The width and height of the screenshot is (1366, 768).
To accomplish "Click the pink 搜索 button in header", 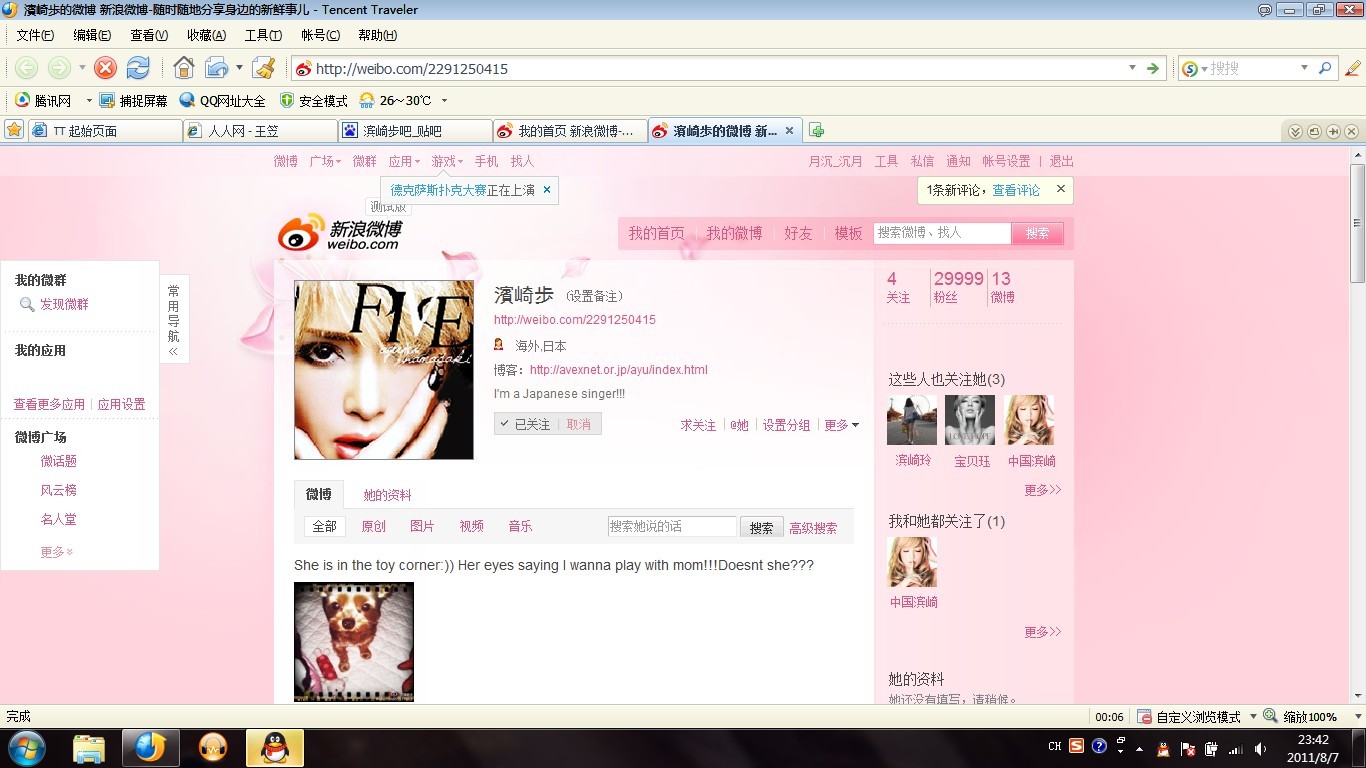I will (x=1037, y=233).
